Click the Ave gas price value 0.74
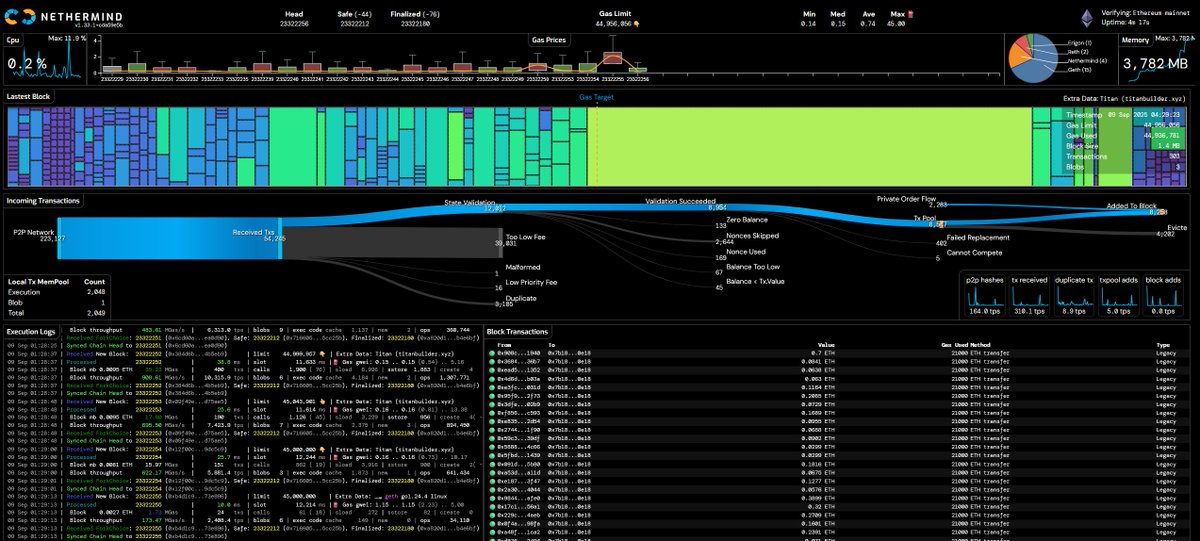The width and height of the screenshot is (1200, 541). click(869, 23)
